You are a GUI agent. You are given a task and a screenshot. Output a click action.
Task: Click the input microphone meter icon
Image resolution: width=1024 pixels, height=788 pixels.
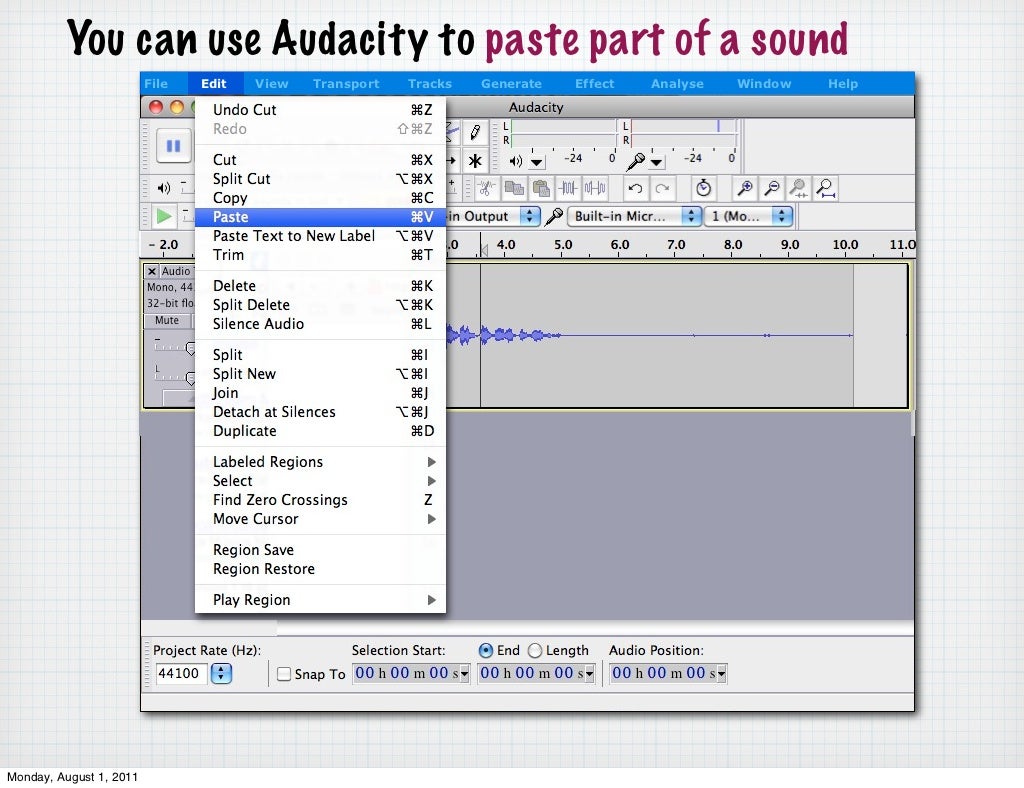pos(635,161)
